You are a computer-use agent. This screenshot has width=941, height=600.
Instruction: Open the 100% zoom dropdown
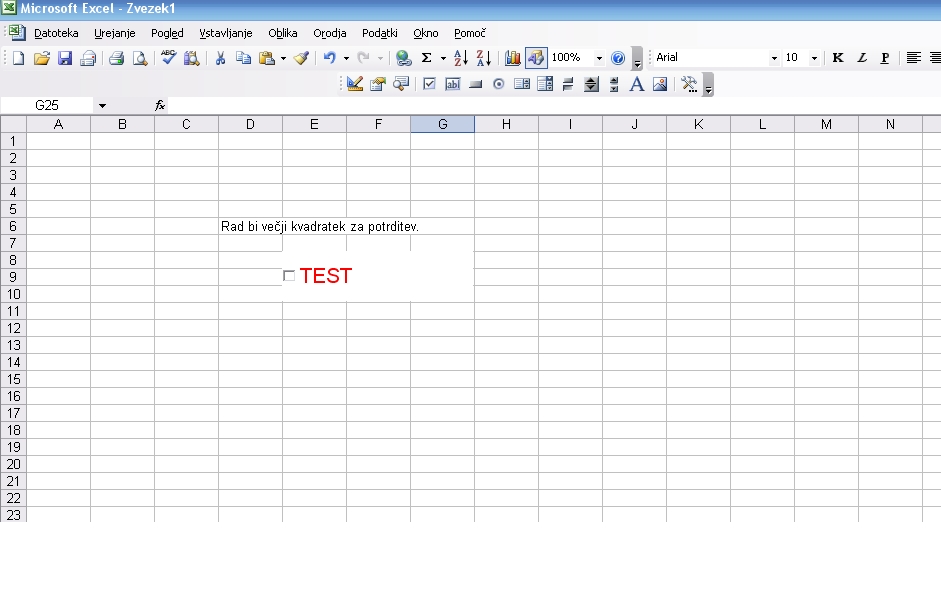click(x=599, y=58)
